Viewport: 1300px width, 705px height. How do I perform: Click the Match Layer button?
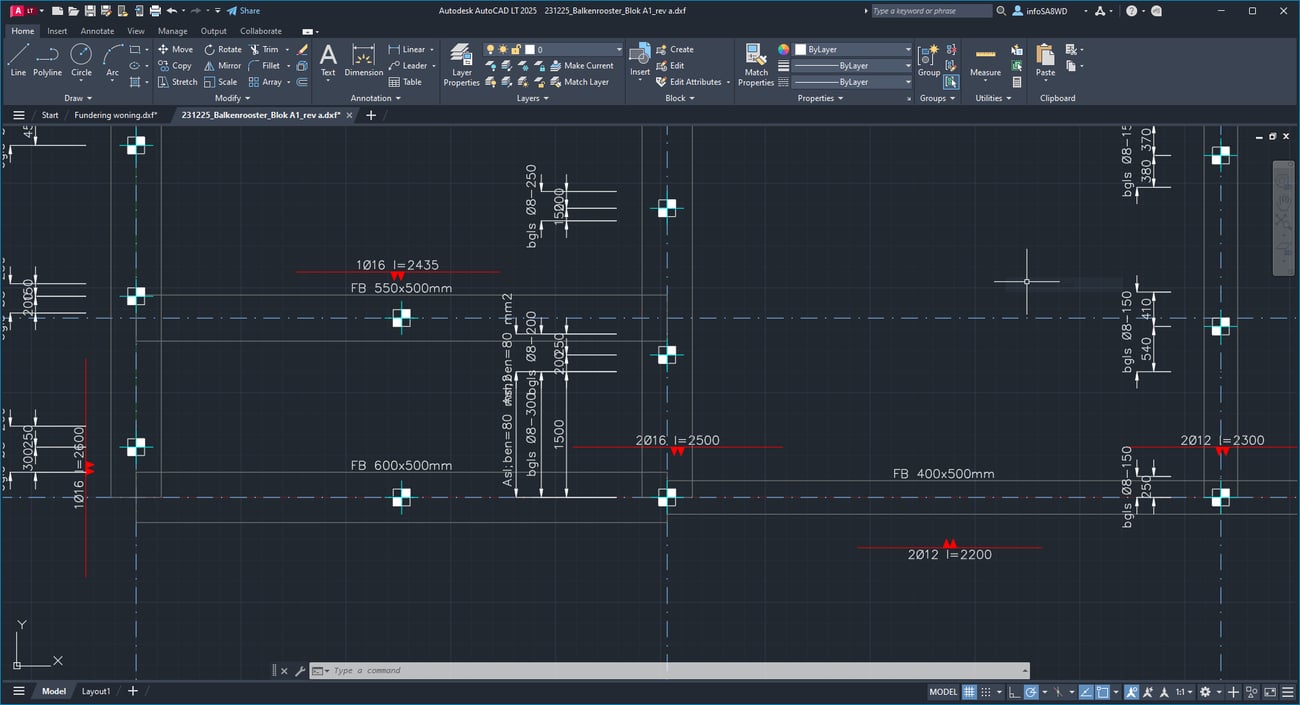579,82
